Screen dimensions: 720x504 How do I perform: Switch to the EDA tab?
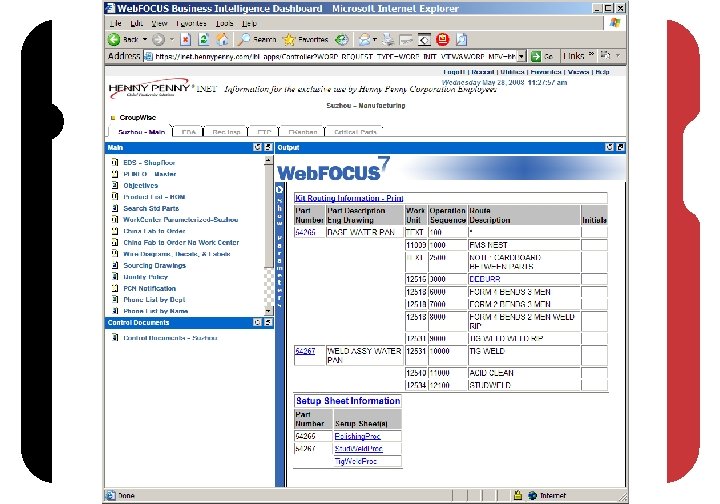click(189, 132)
